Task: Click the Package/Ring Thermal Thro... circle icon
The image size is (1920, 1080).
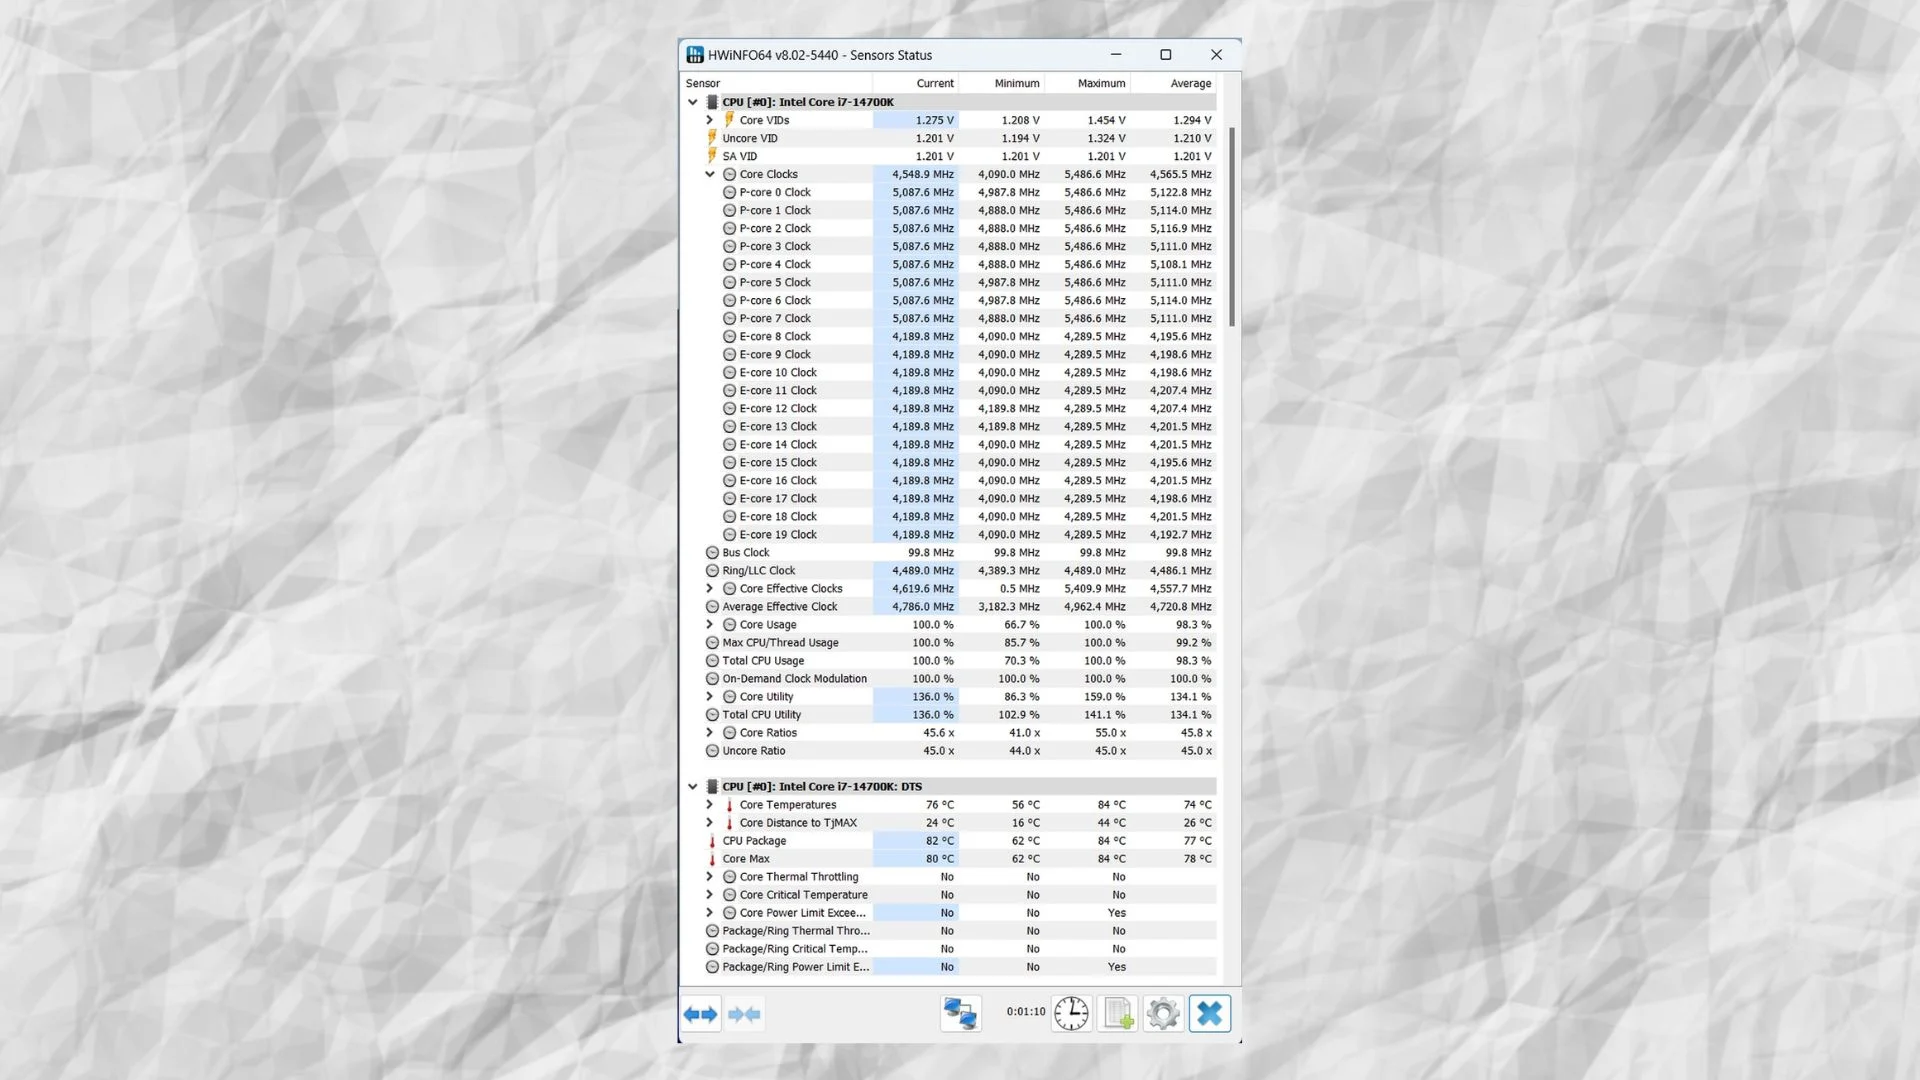Action: pos(712,931)
